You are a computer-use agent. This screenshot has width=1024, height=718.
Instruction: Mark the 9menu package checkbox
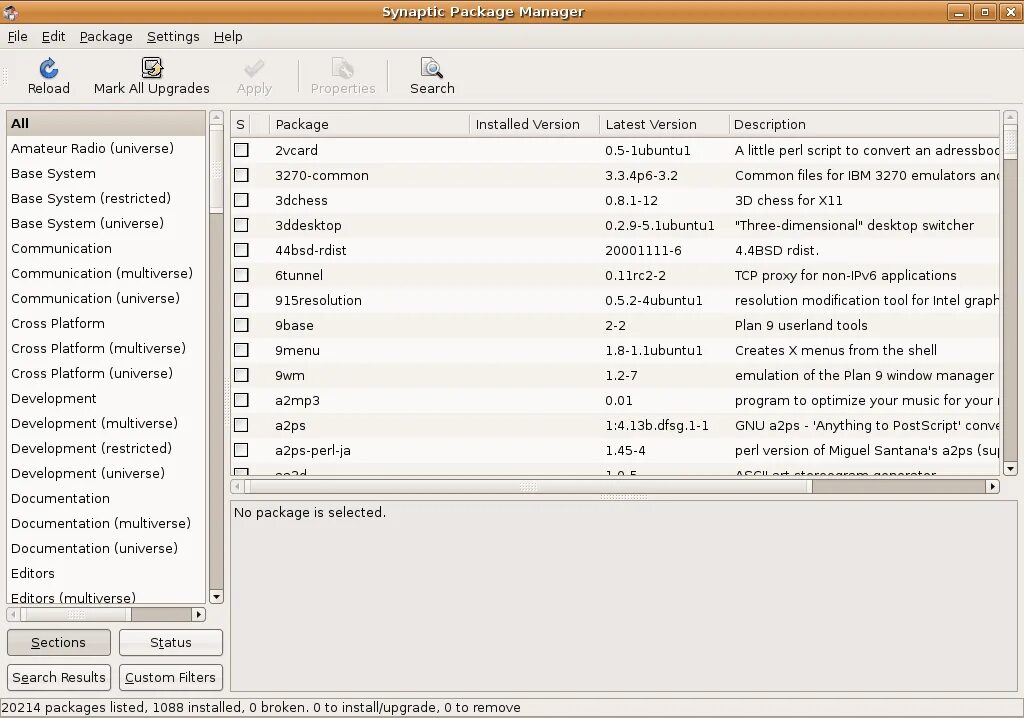(x=242, y=350)
